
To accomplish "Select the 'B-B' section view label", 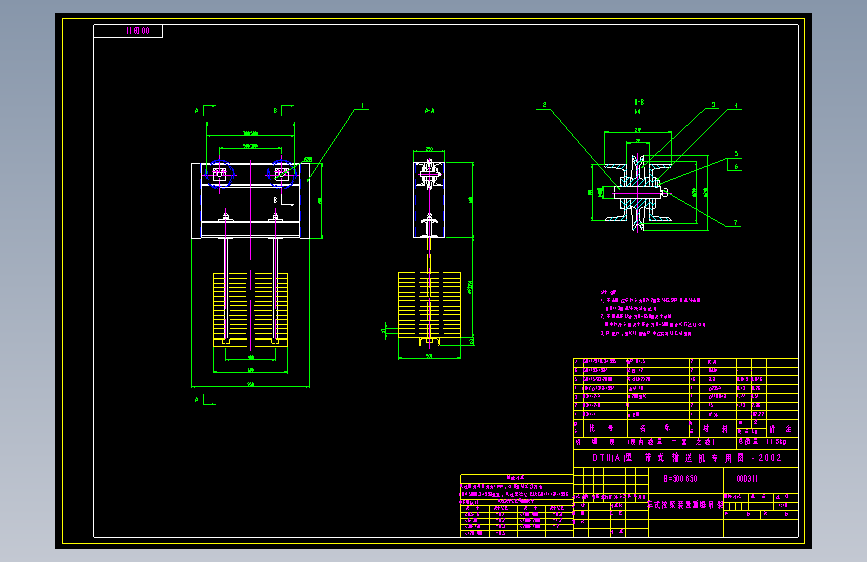I will tap(639, 102).
